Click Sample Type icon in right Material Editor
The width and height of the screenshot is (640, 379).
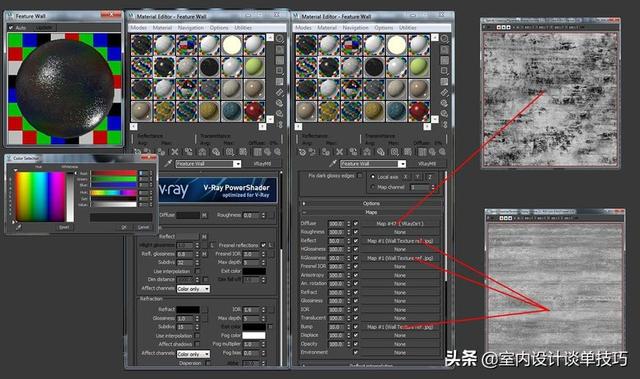tap(444, 39)
